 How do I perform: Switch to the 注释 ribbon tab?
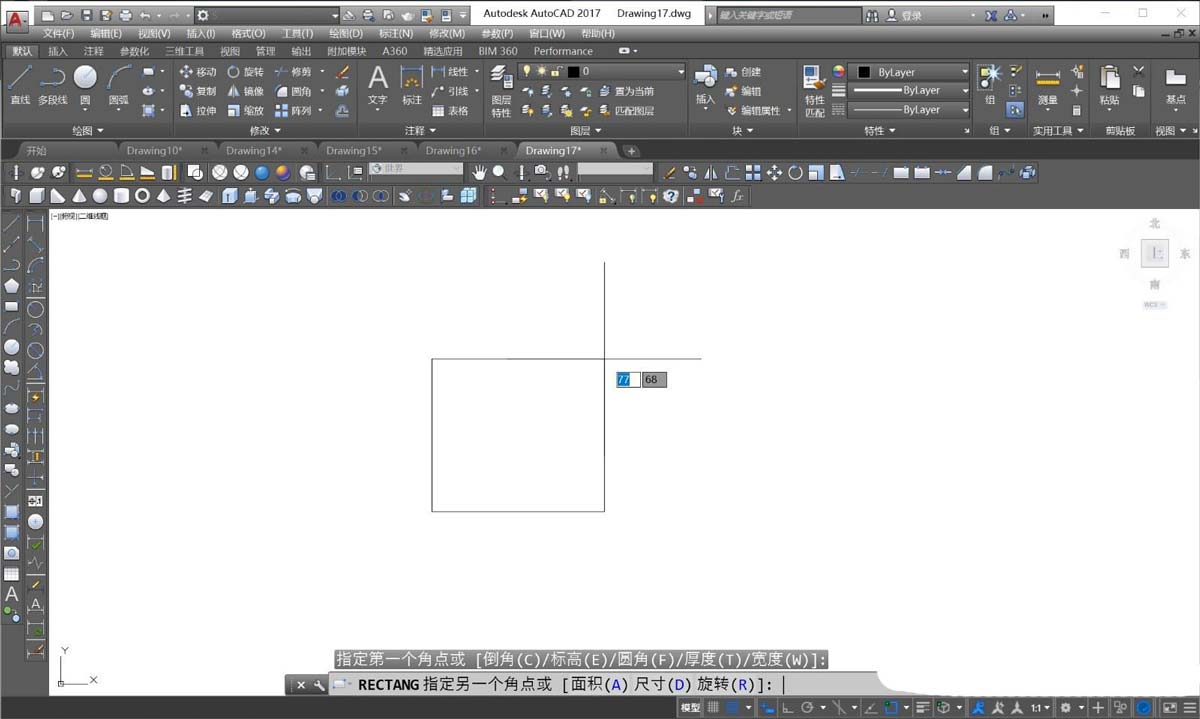[x=93, y=51]
